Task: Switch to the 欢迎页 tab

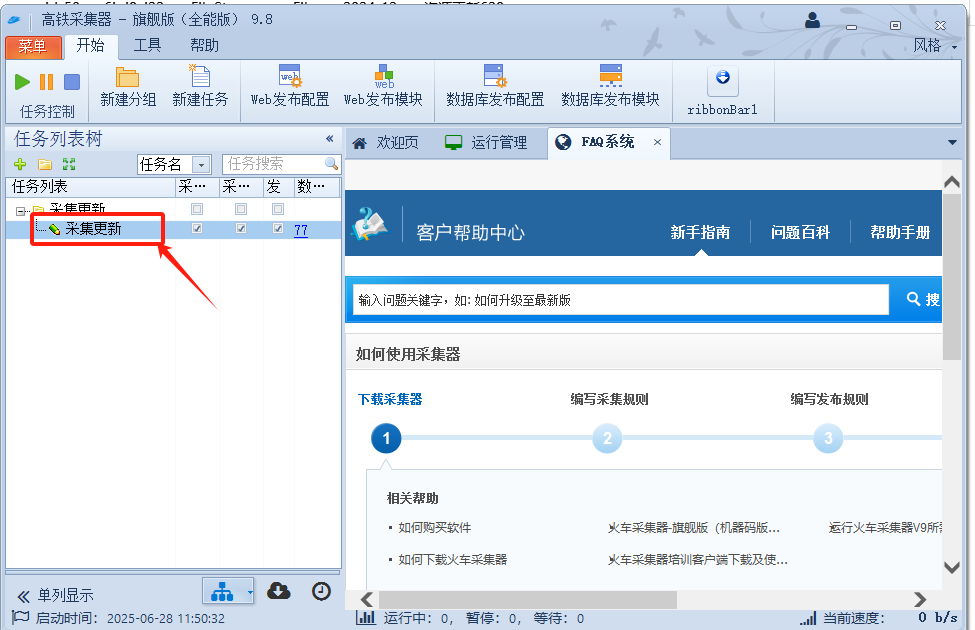Action: 386,143
